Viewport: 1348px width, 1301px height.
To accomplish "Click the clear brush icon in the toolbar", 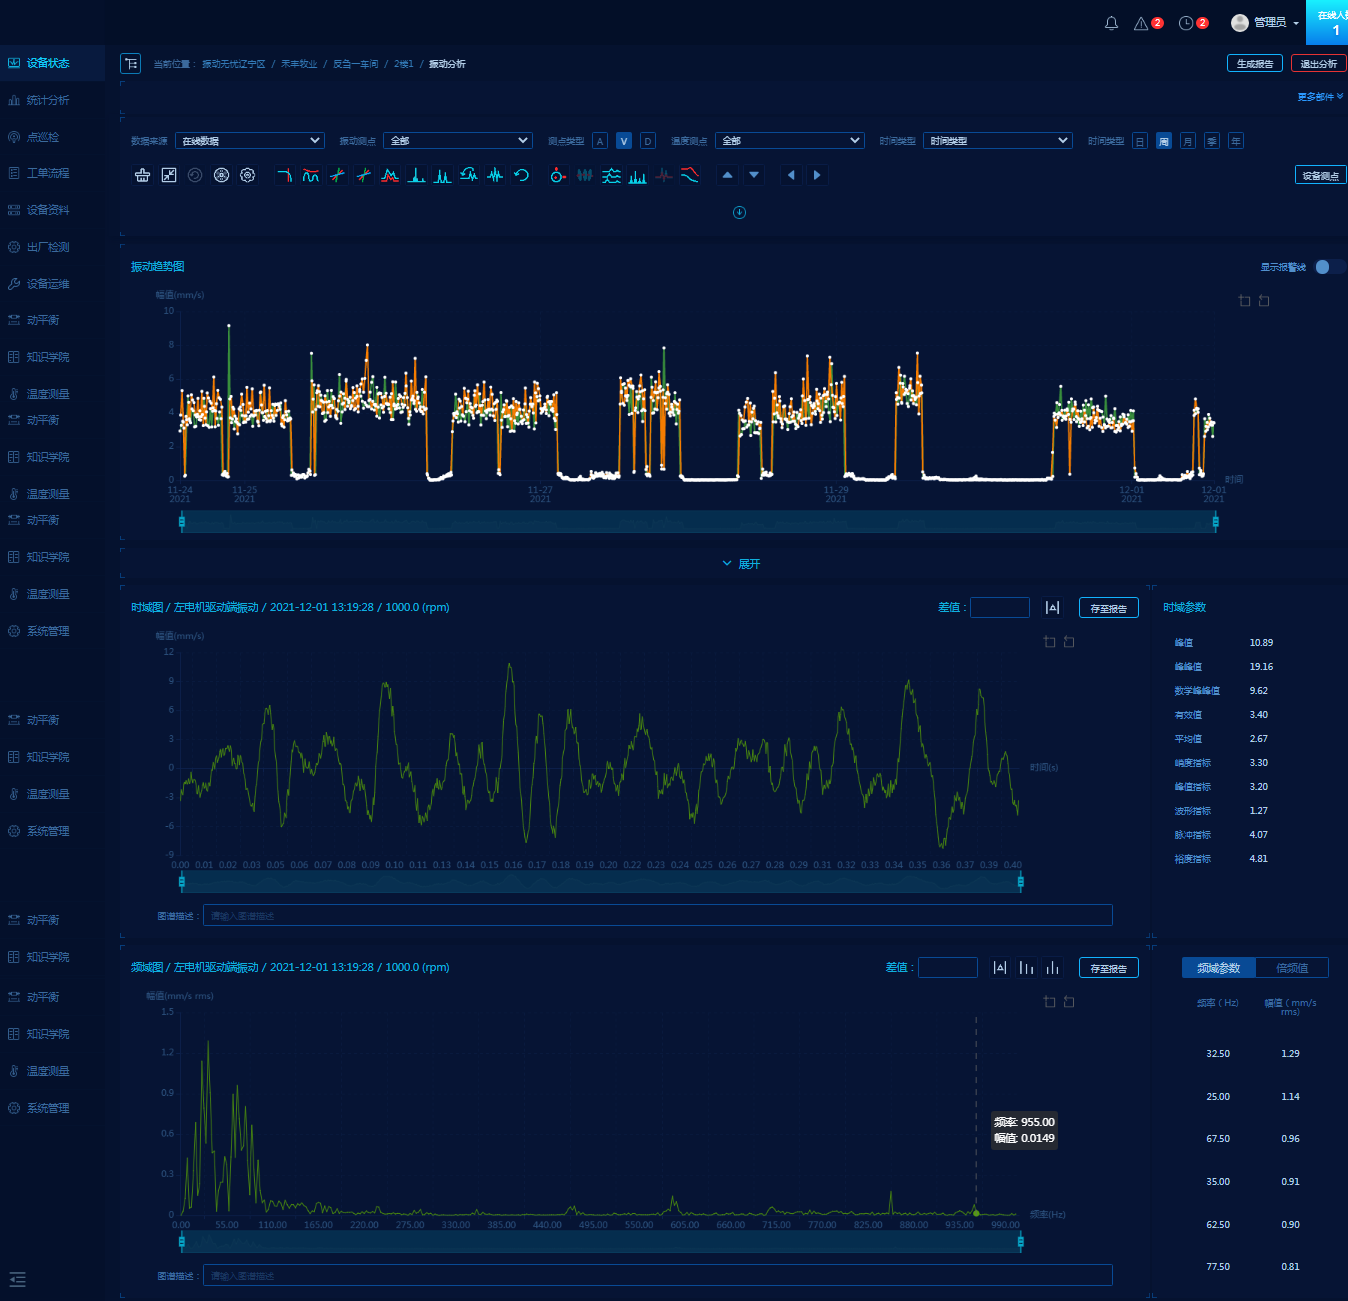I will coord(143,175).
